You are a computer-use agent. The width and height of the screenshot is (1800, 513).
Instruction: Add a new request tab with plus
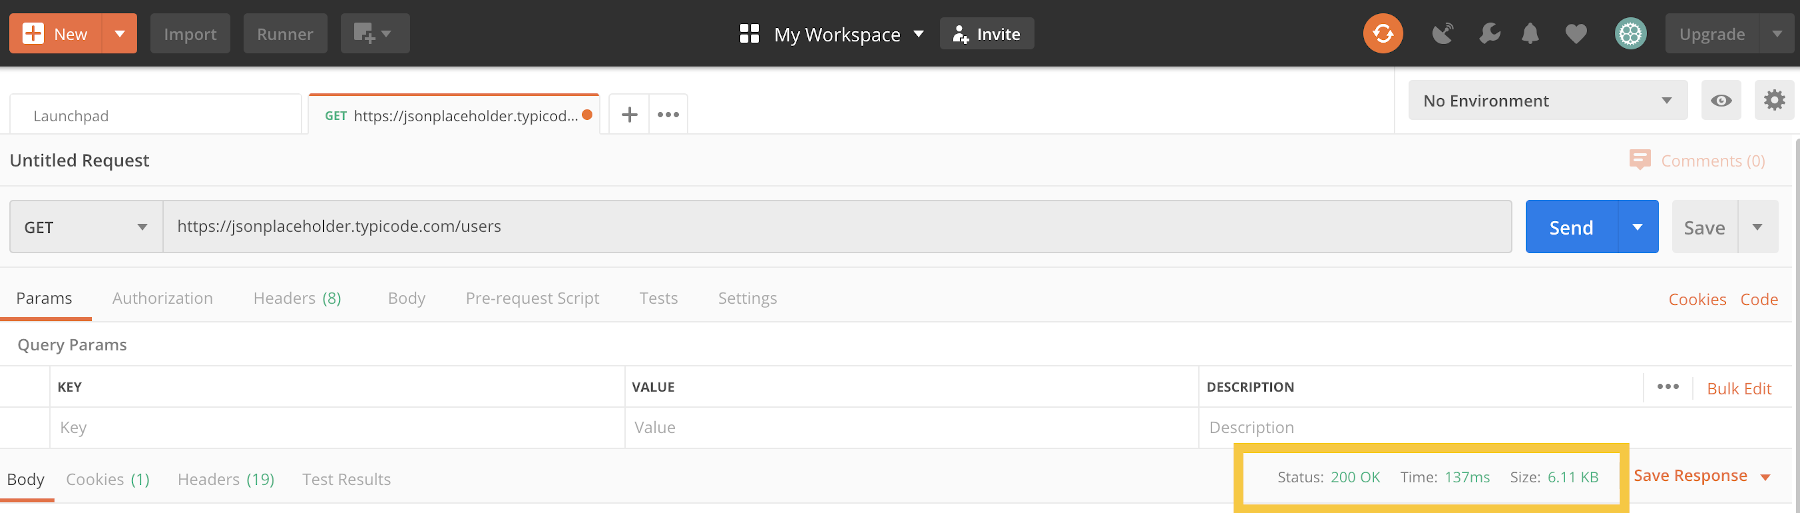(x=629, y=115)
